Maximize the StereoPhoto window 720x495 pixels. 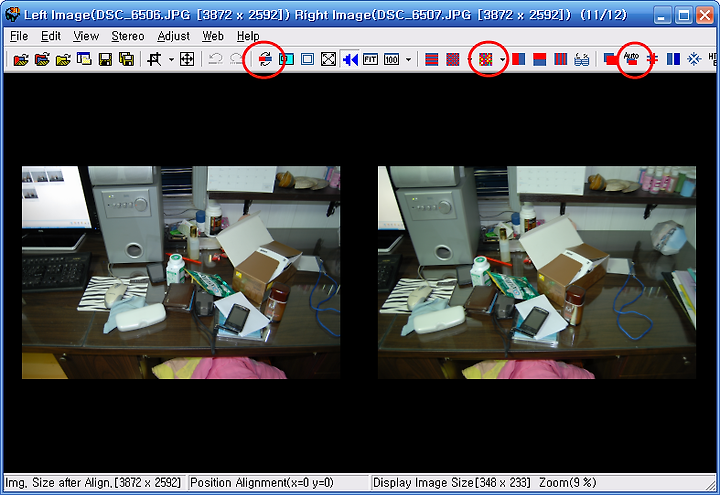coord(683,16)
